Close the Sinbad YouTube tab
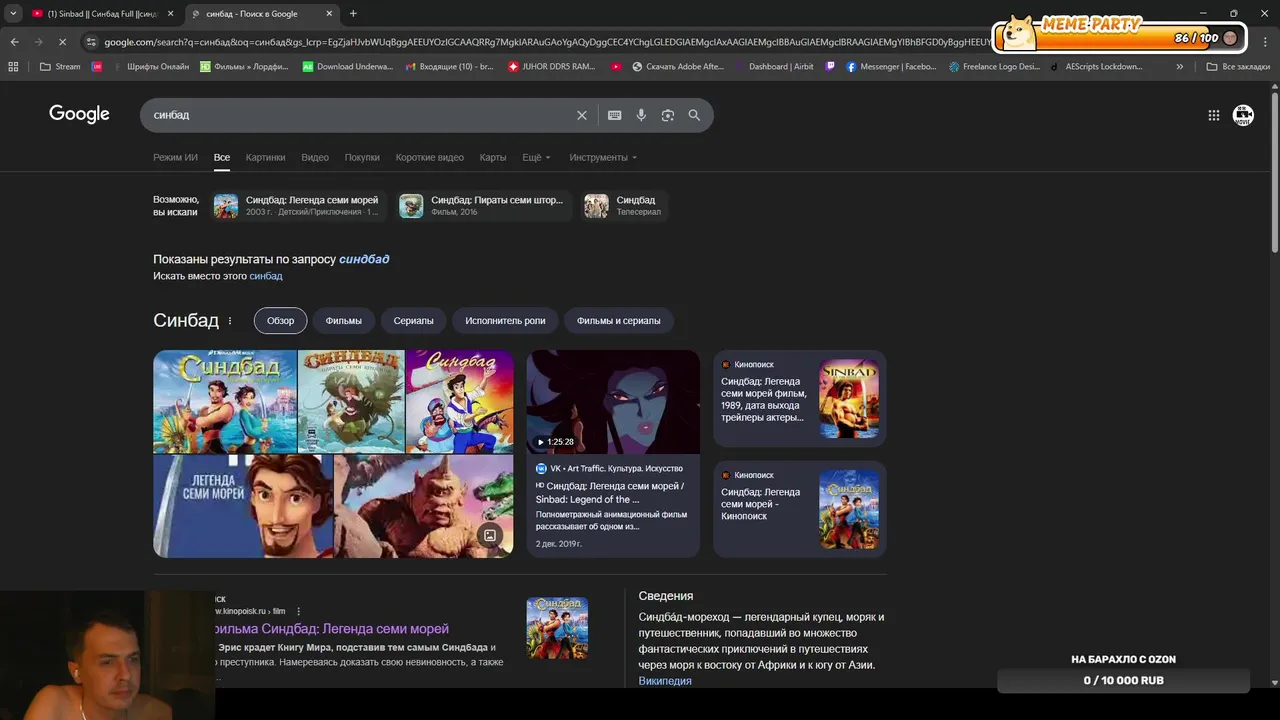This screenshot has width=1280, height=720. pyautogui.click(x=170, y=13)
